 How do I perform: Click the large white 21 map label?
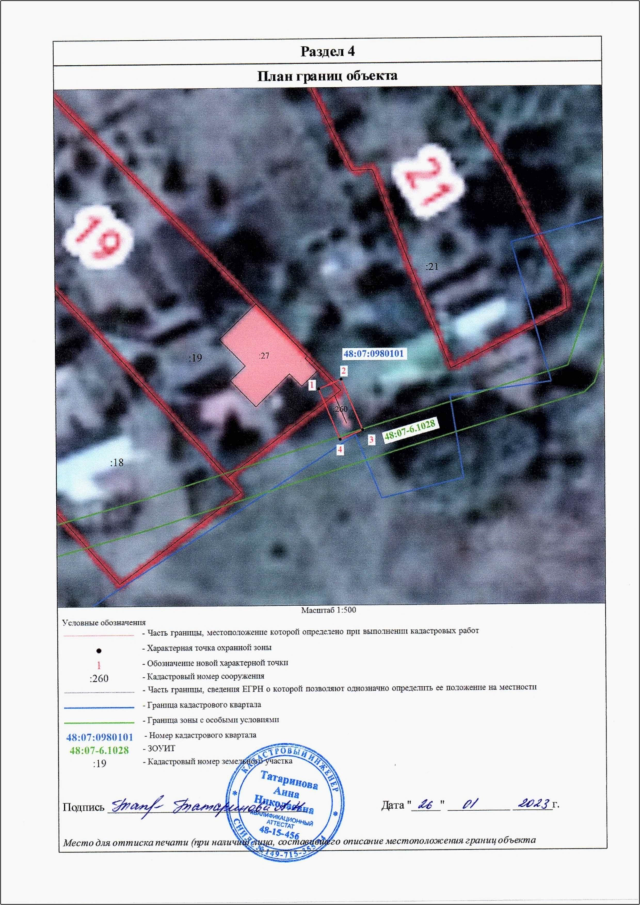(427, 182)
